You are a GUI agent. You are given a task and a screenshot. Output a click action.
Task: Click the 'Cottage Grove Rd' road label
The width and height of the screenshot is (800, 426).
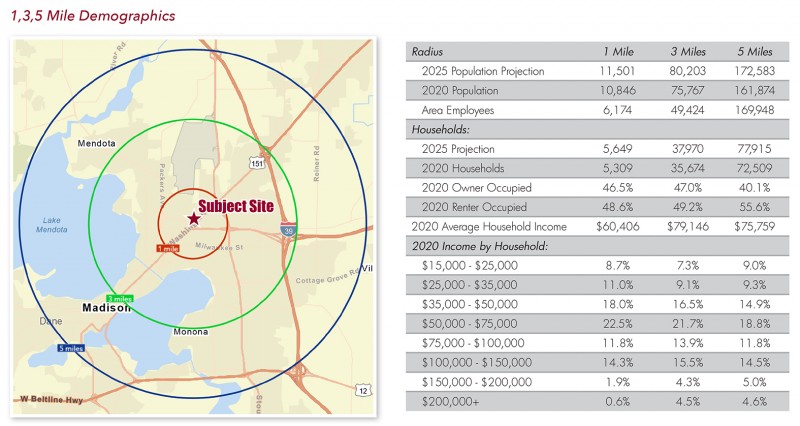(328, 277)
